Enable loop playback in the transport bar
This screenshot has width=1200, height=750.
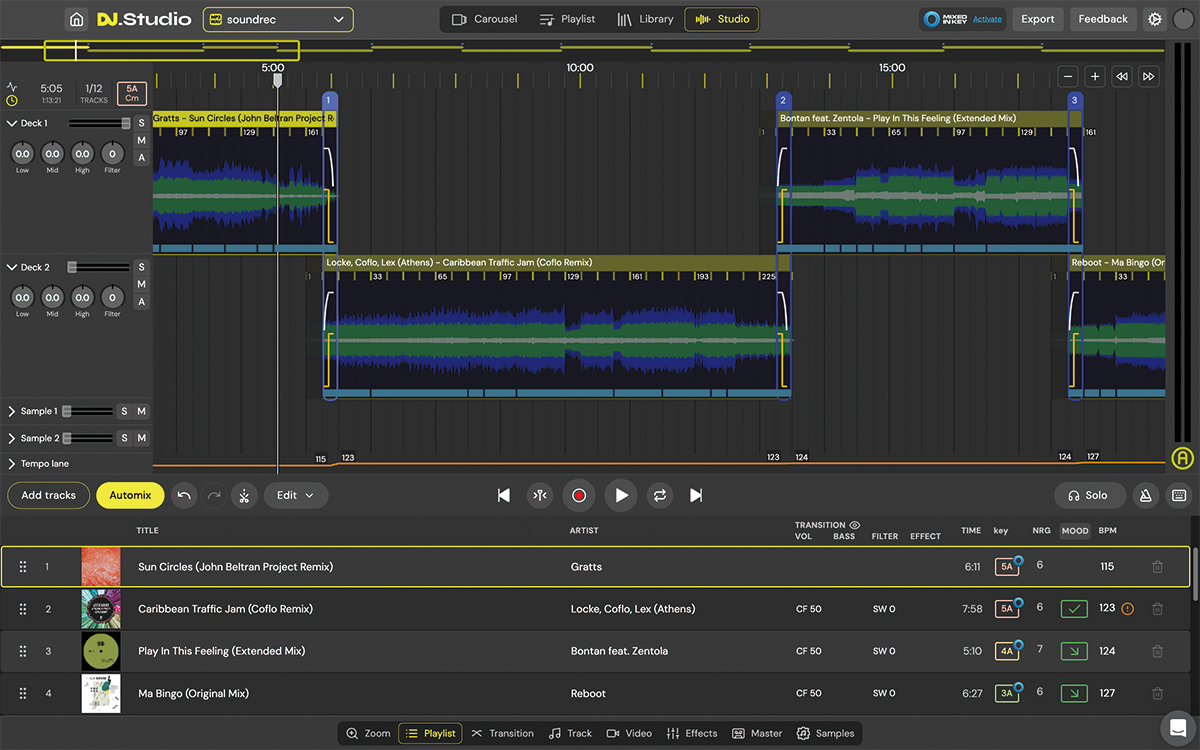pyautogui.click(x=657, y=495)
